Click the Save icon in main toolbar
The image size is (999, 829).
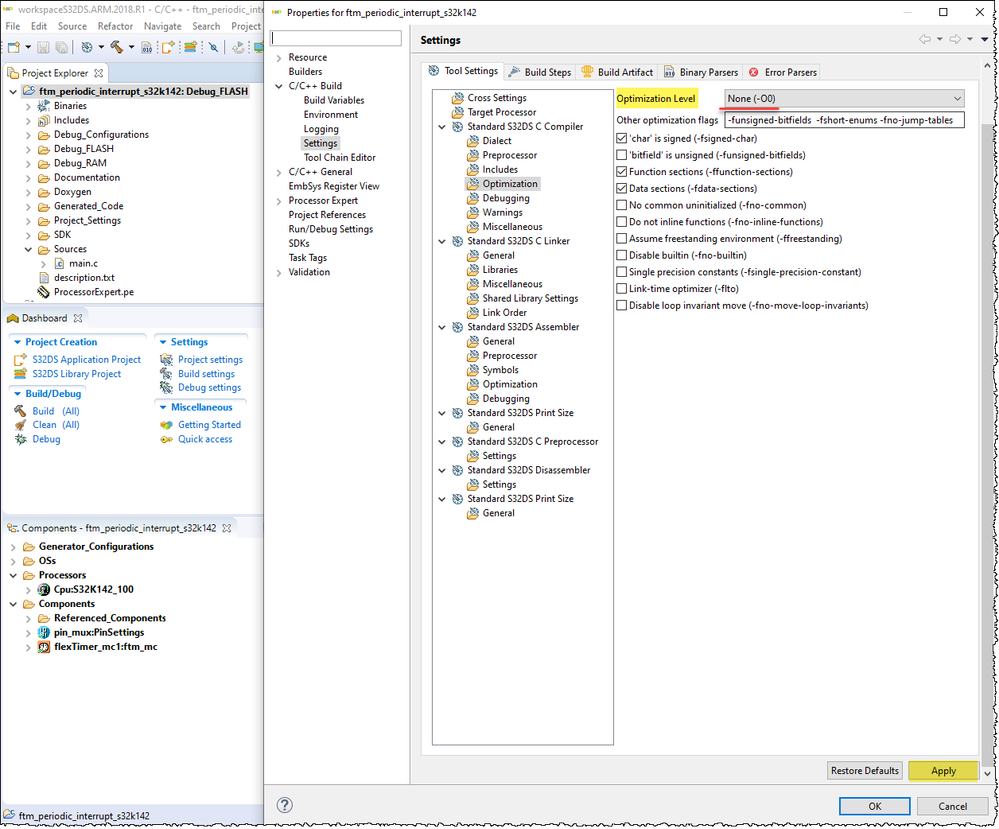click(43, 47)
